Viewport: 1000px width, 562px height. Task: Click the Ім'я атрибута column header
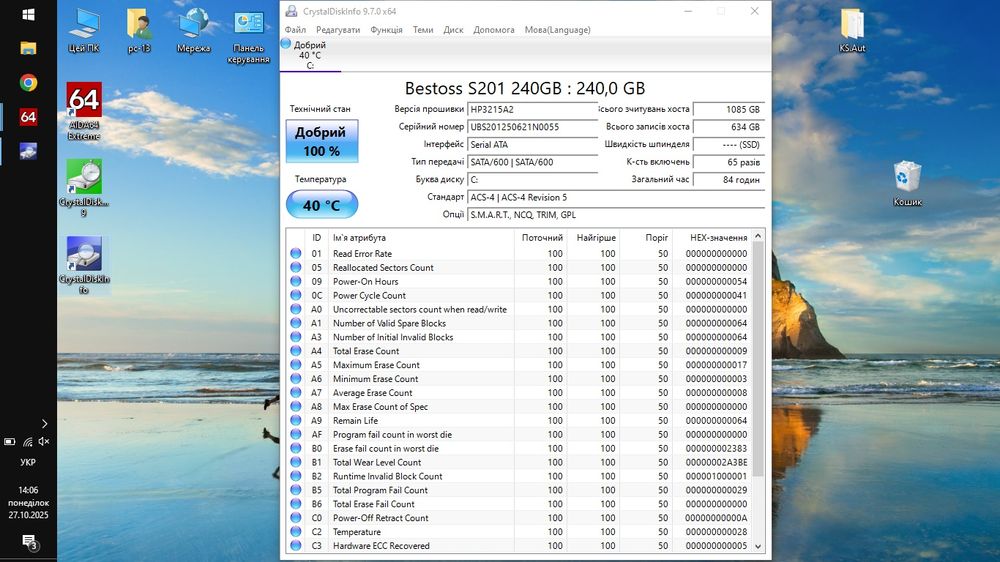click(421, 237)
